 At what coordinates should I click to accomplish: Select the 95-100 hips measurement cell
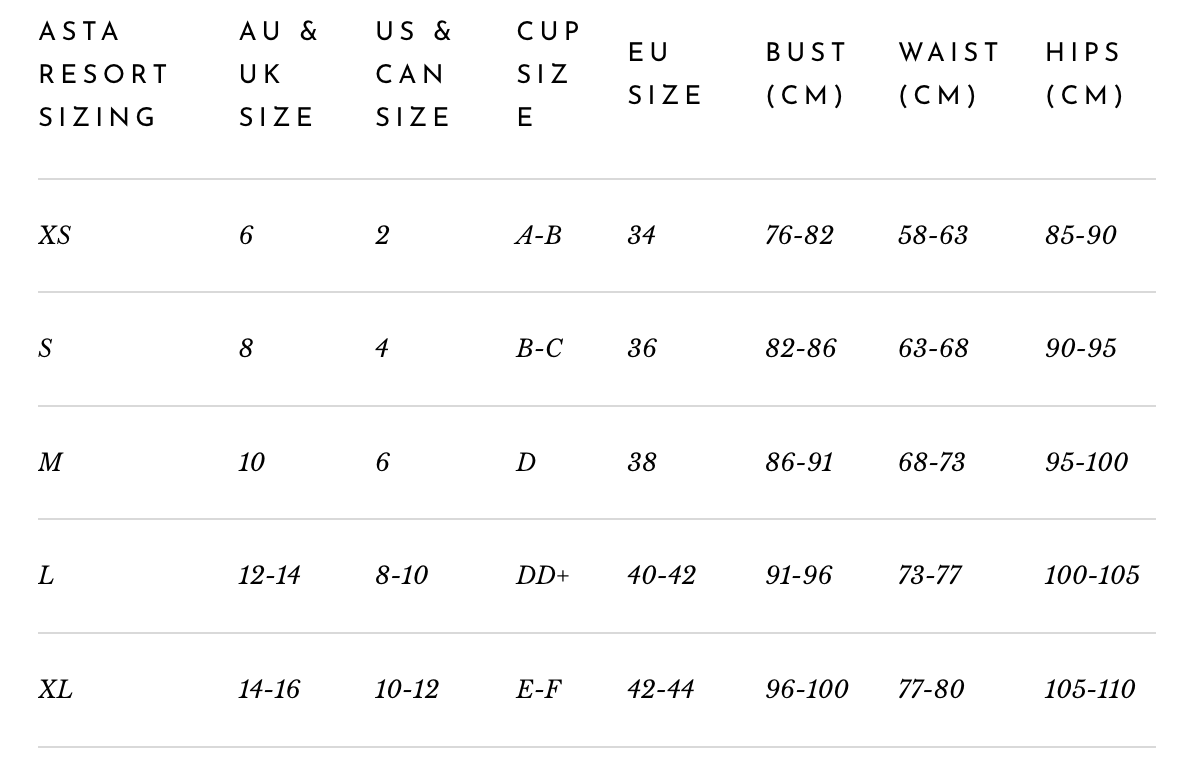(x=1086, y=463)
